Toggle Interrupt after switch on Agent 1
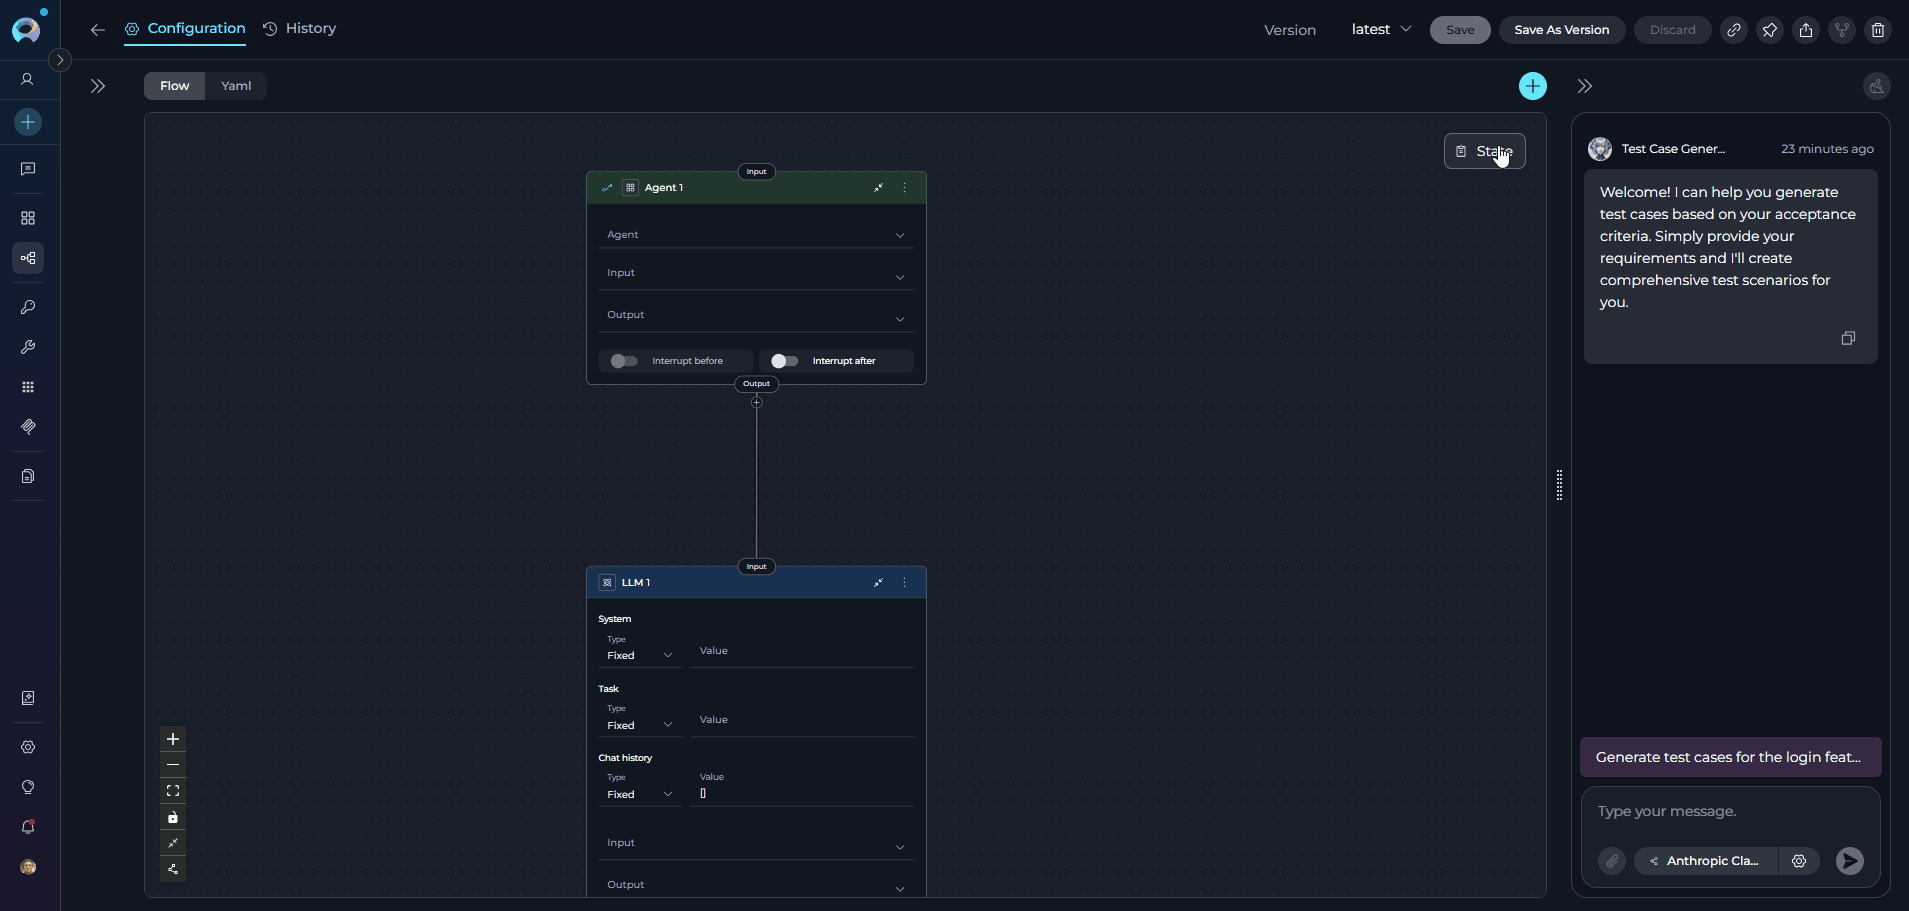 [784, 361]
